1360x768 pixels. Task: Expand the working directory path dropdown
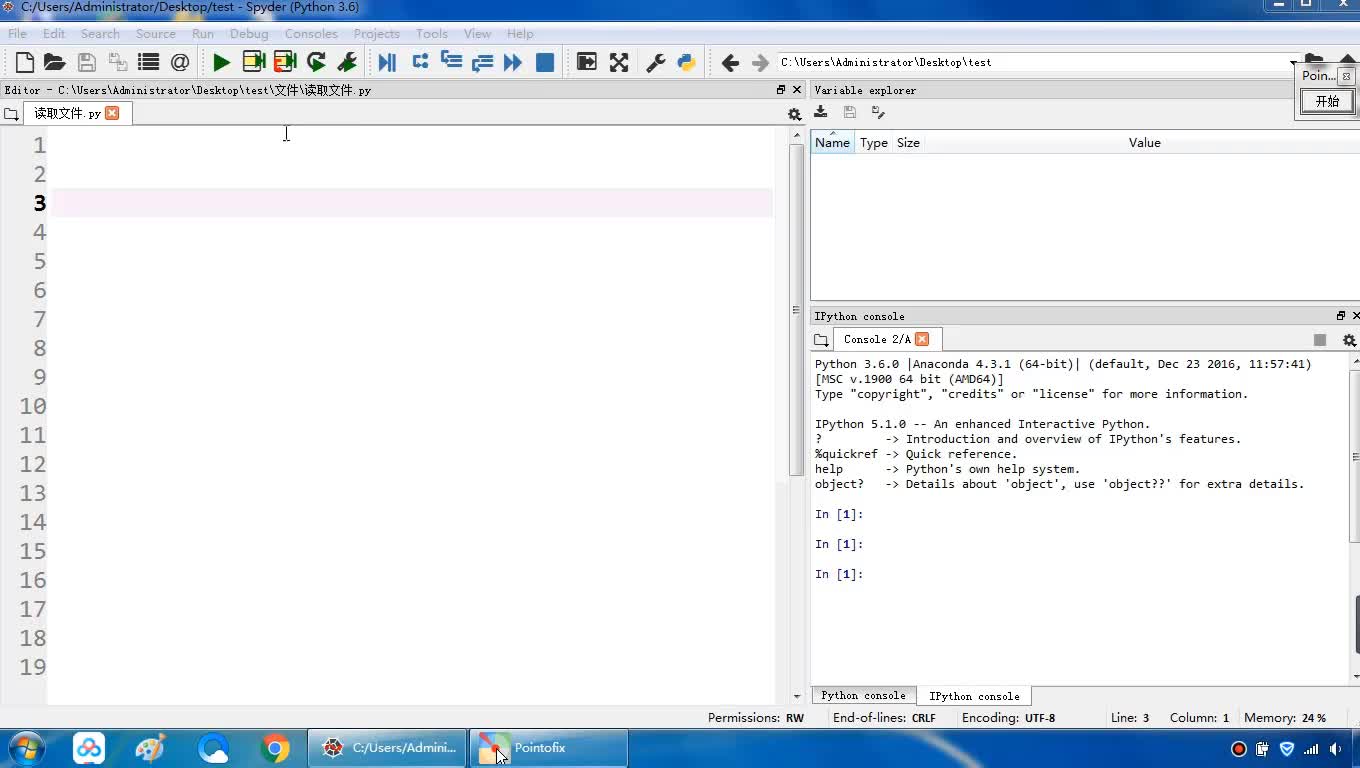[1292, 63]
